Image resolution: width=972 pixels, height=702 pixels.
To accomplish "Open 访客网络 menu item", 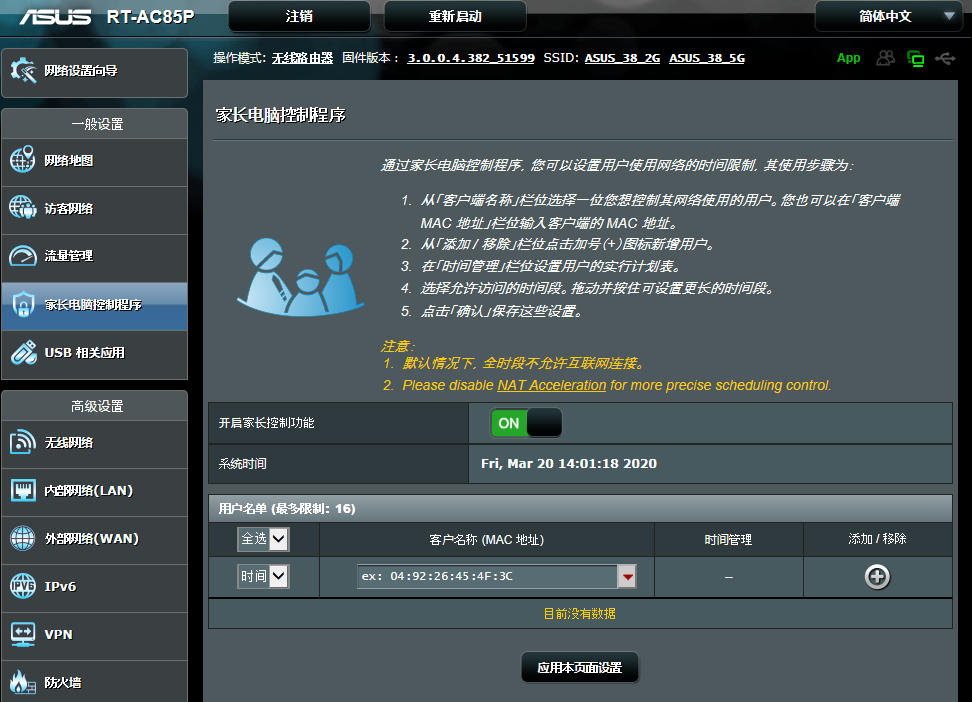I will [95, 209].
